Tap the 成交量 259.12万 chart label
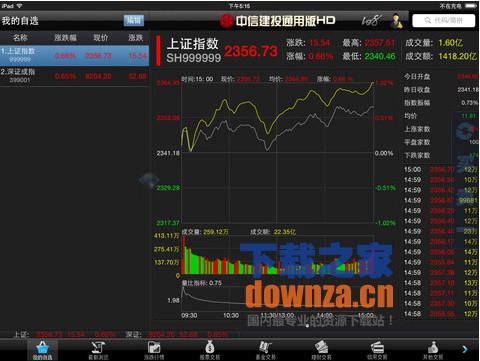The image size is (480, 361). pos(205,232)
